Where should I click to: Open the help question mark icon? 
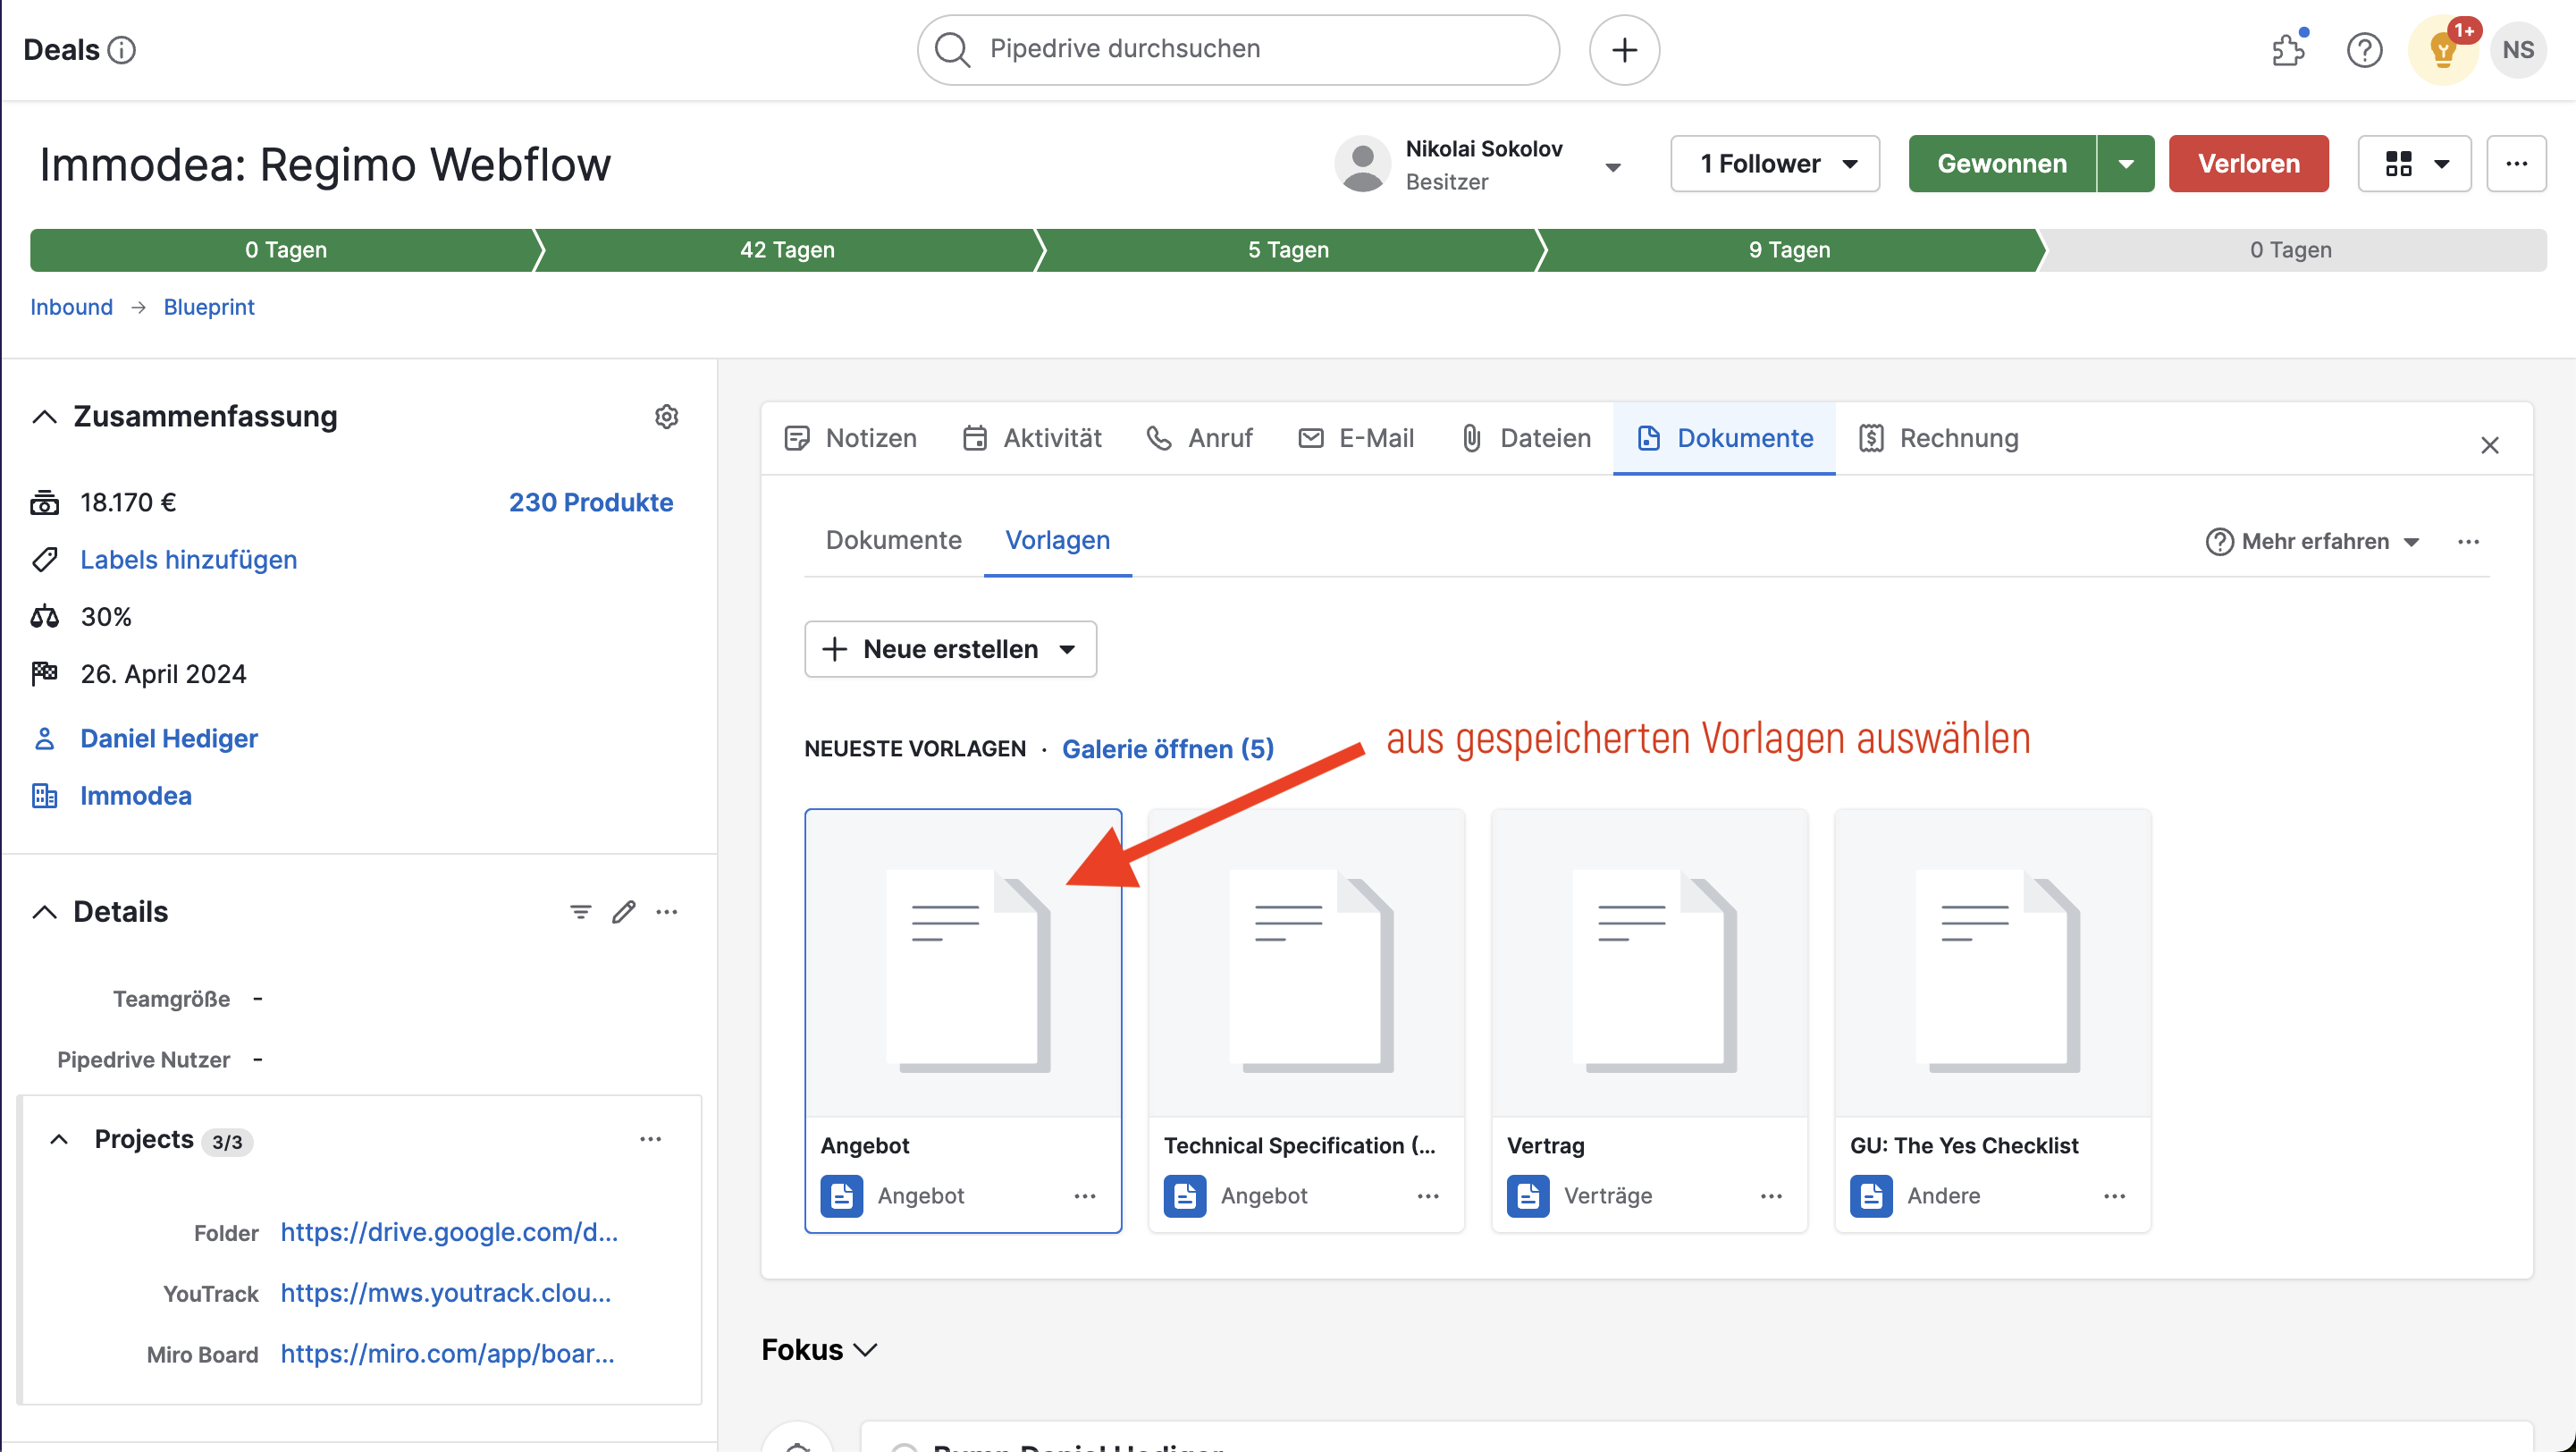pos(2364,49)
